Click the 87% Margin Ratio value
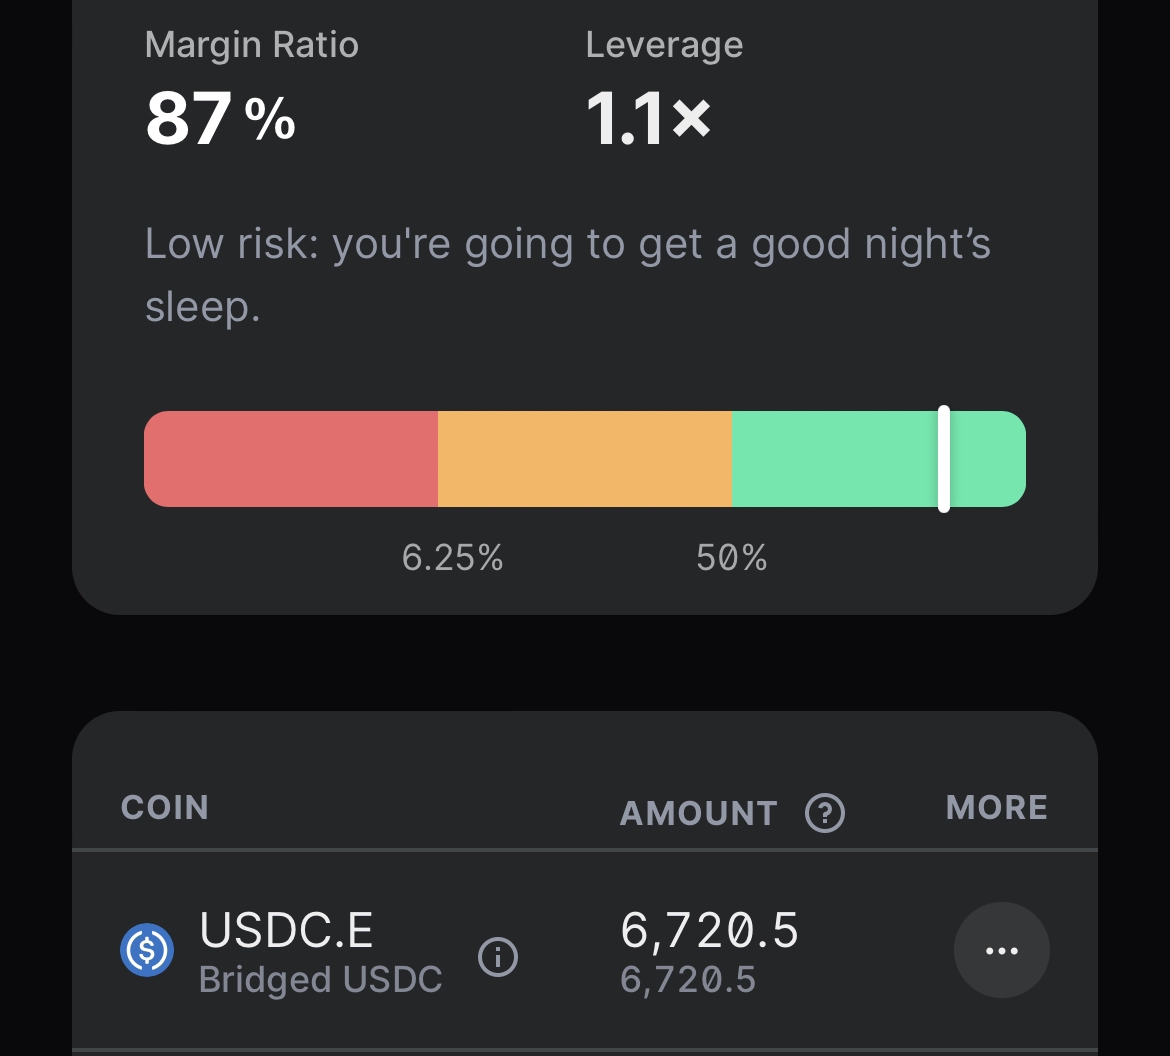Image resolution: width=1170 pixels, height=1056 pixels. point(220,119)
